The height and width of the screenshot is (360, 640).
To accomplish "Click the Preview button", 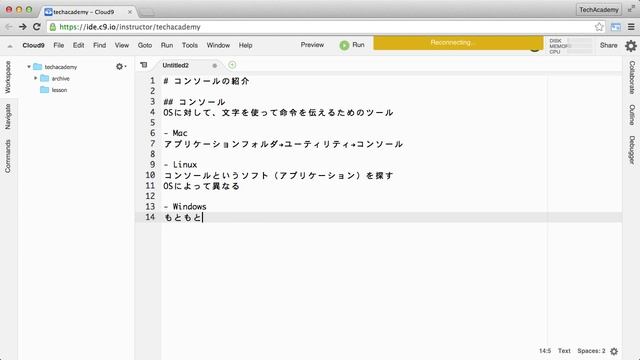I will tap(312, 45).
